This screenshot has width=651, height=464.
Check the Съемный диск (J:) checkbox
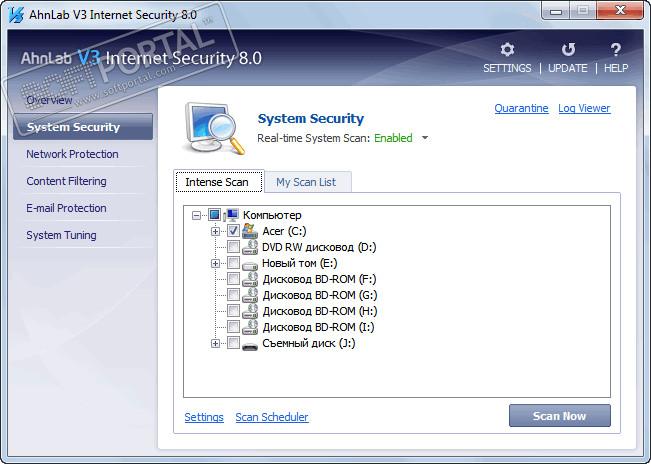click(233, 343)
